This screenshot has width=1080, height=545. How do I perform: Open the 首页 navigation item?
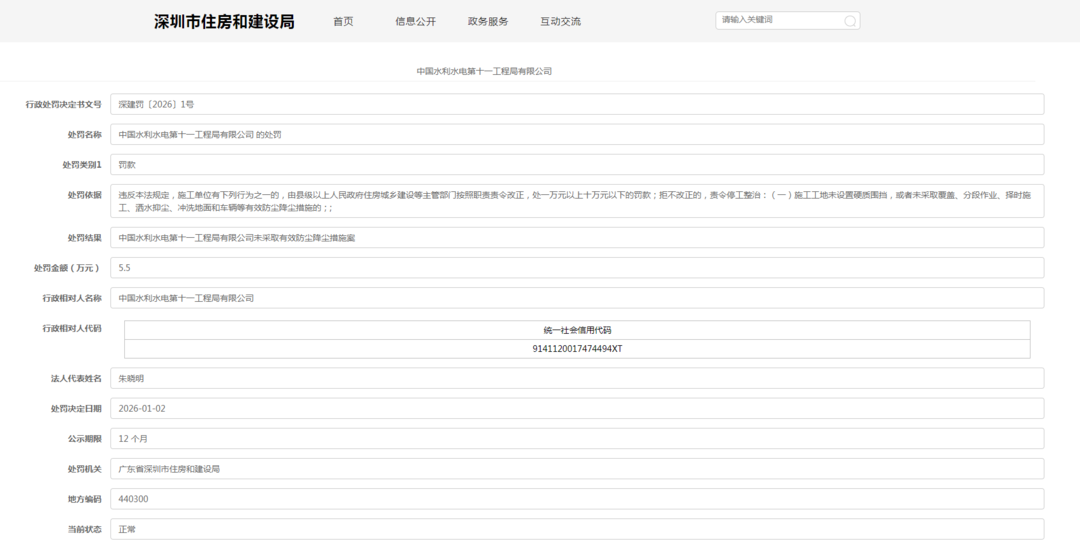click(x=343, y=21)
